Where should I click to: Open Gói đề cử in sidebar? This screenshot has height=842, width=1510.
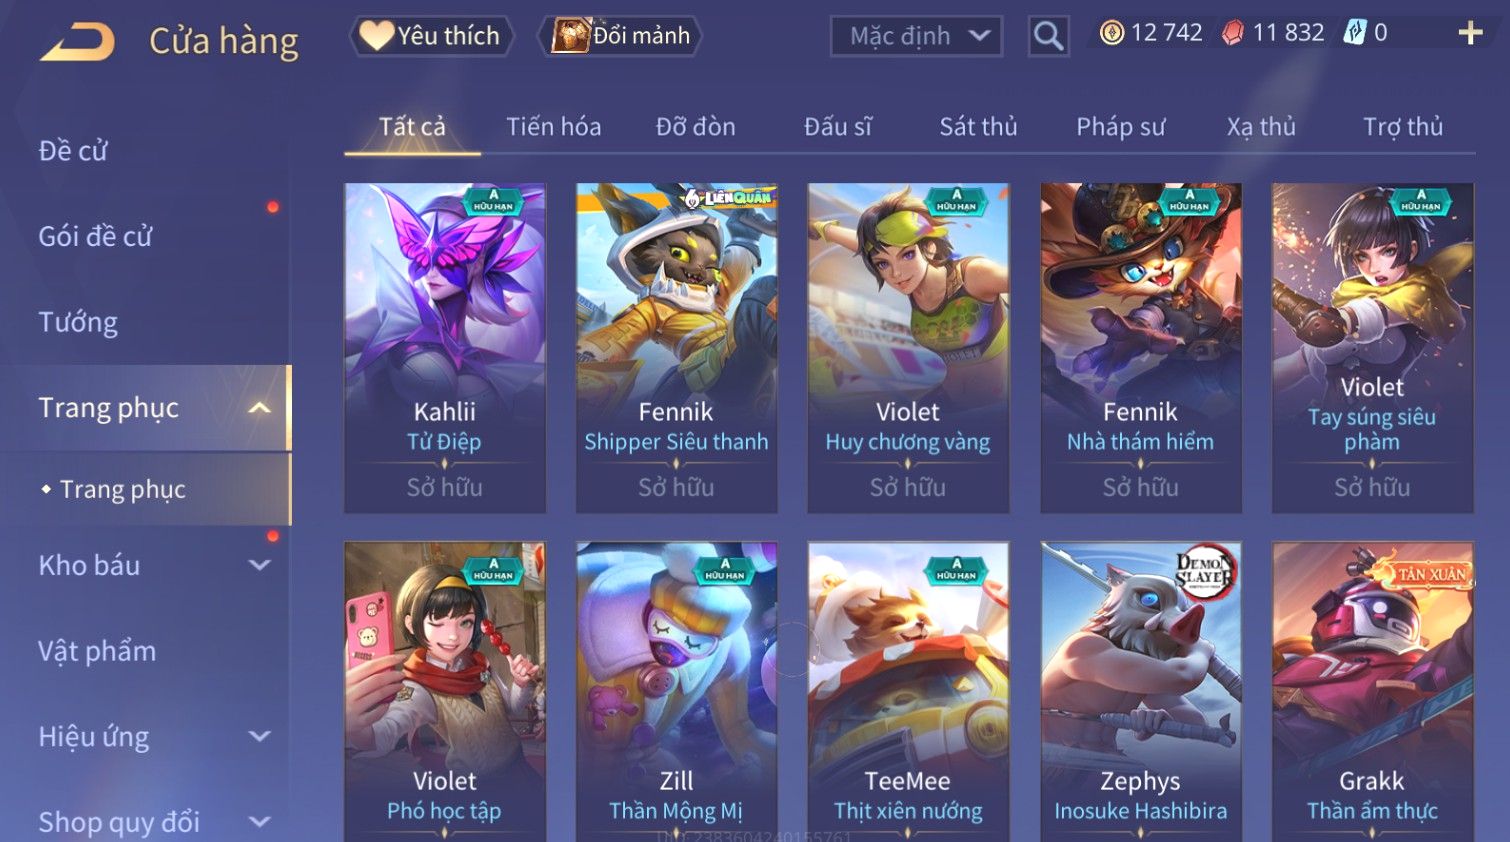pos(96,237)
